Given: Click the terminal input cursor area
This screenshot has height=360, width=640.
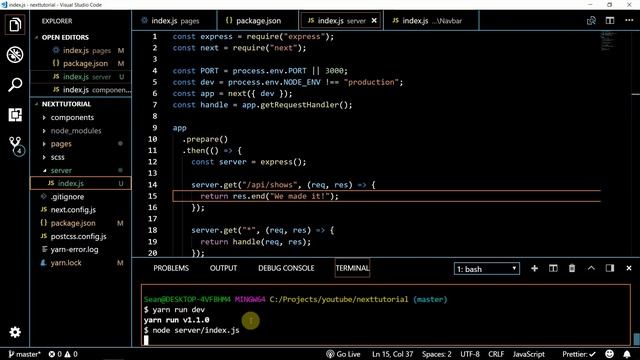Looking at the screenshot, I should pos(146,340).
